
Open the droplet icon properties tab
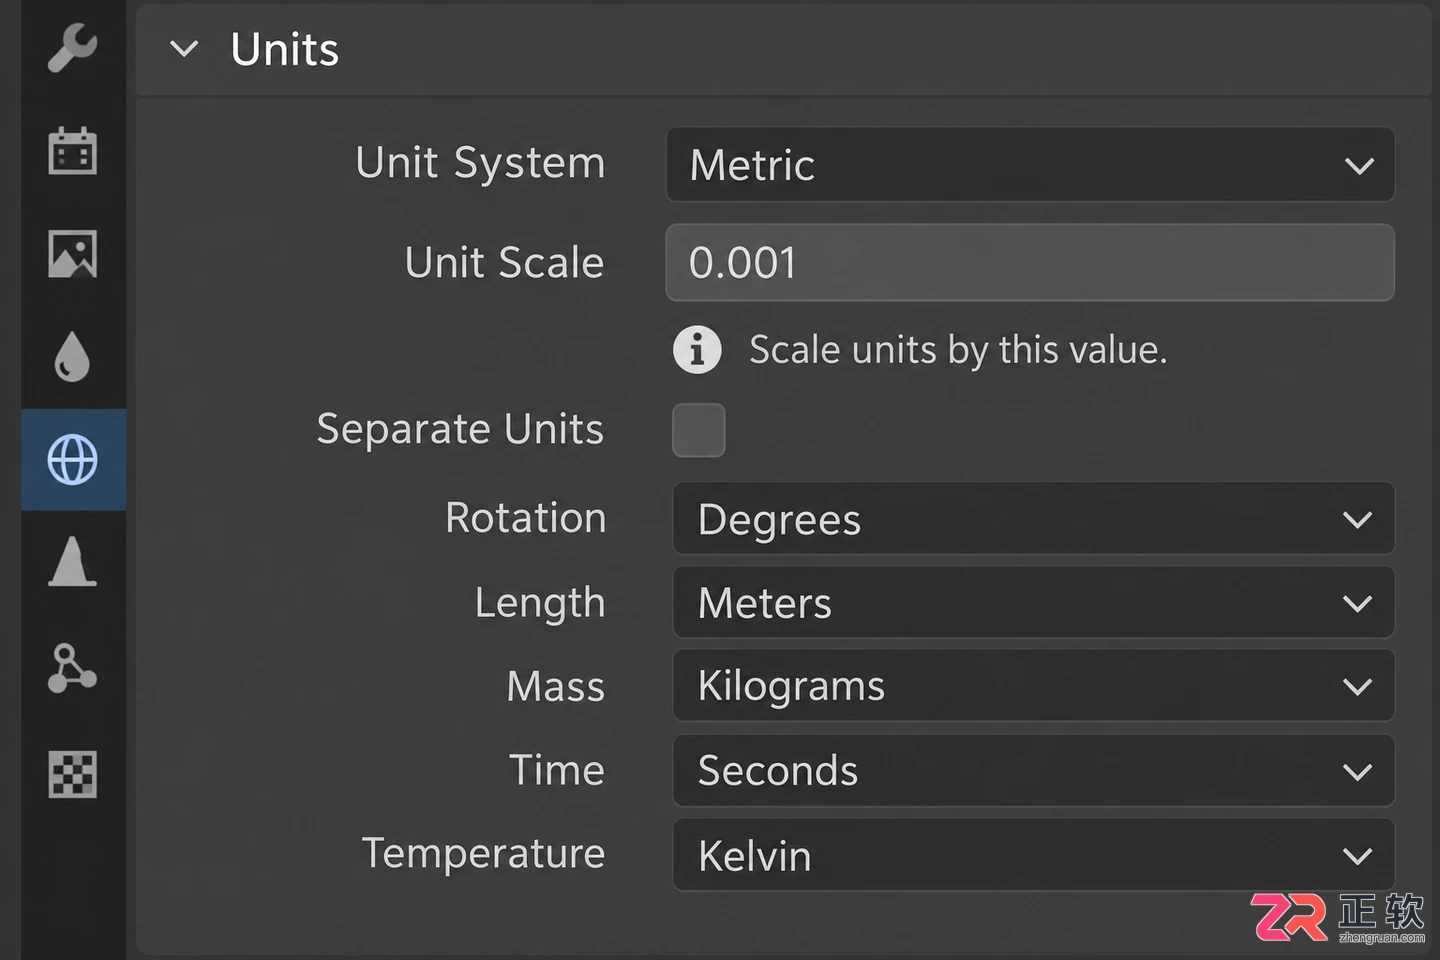pyautogui.click(x=72, y=357)
